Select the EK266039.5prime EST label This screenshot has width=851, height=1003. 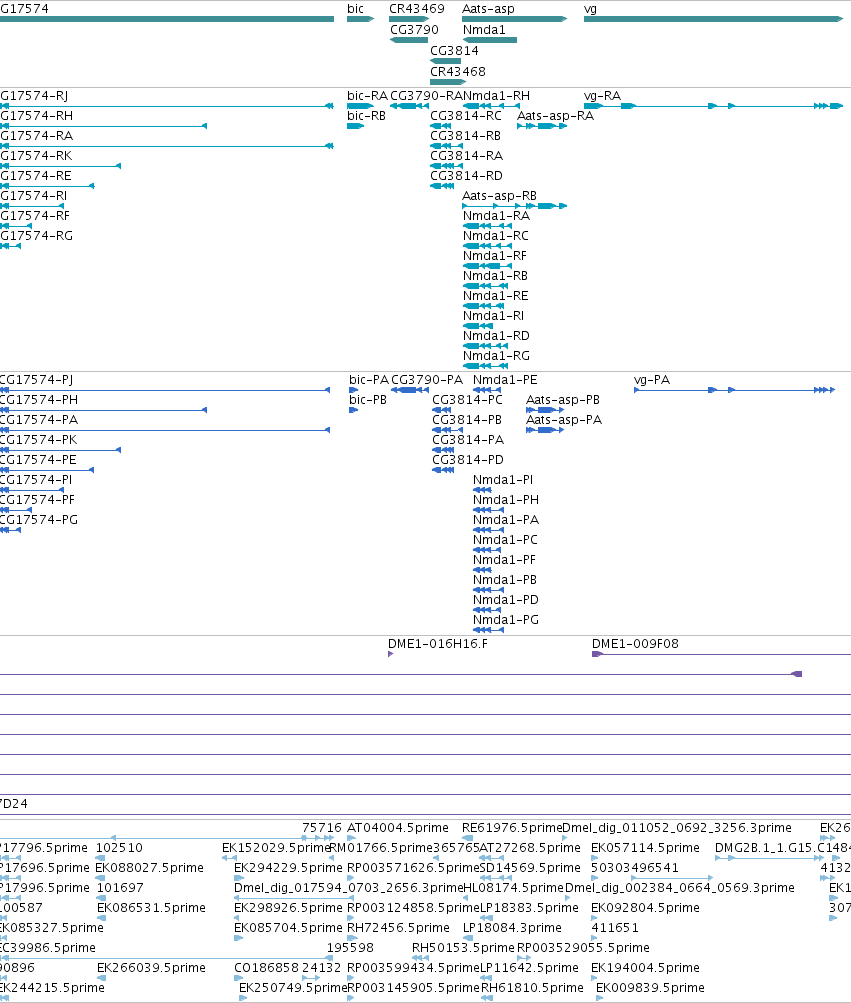click(x=151, y=968)
